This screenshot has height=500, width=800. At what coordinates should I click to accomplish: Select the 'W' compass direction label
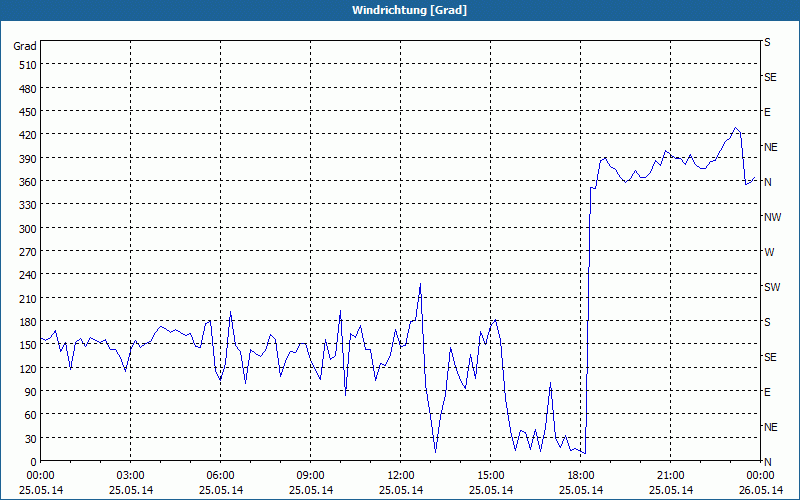[769, 252]
